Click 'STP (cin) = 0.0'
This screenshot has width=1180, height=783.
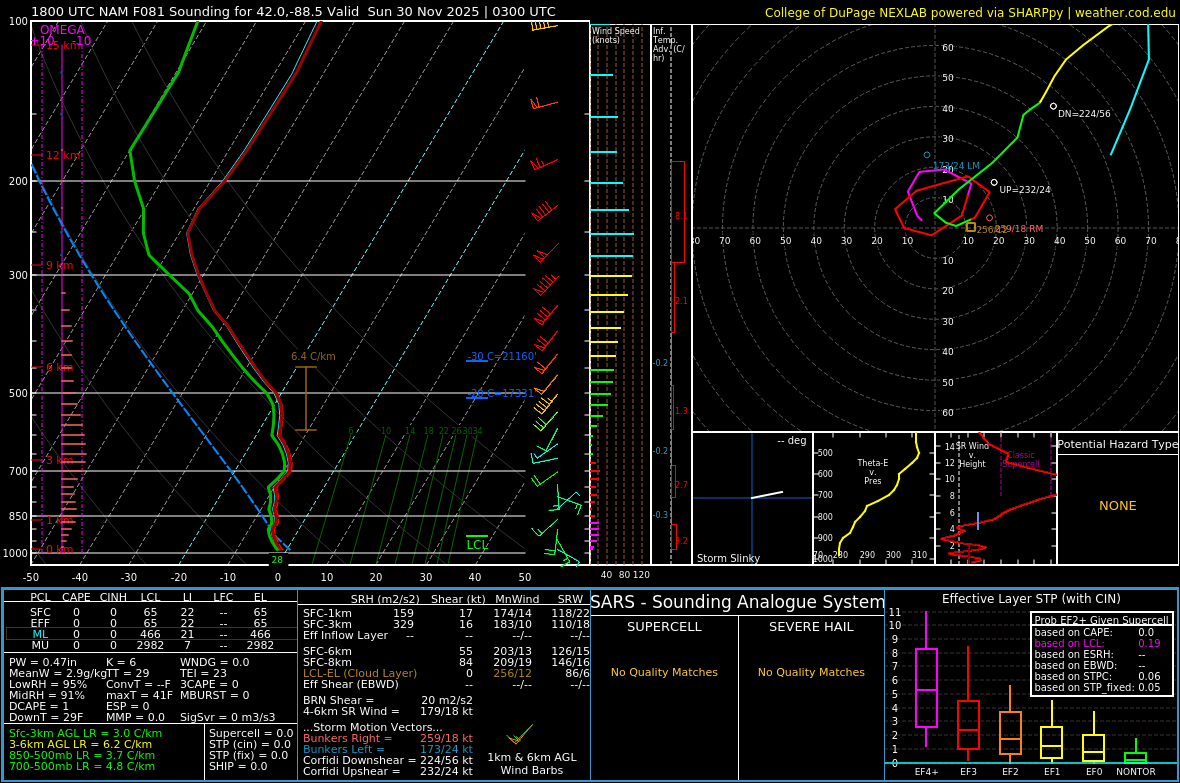point(250,744)
